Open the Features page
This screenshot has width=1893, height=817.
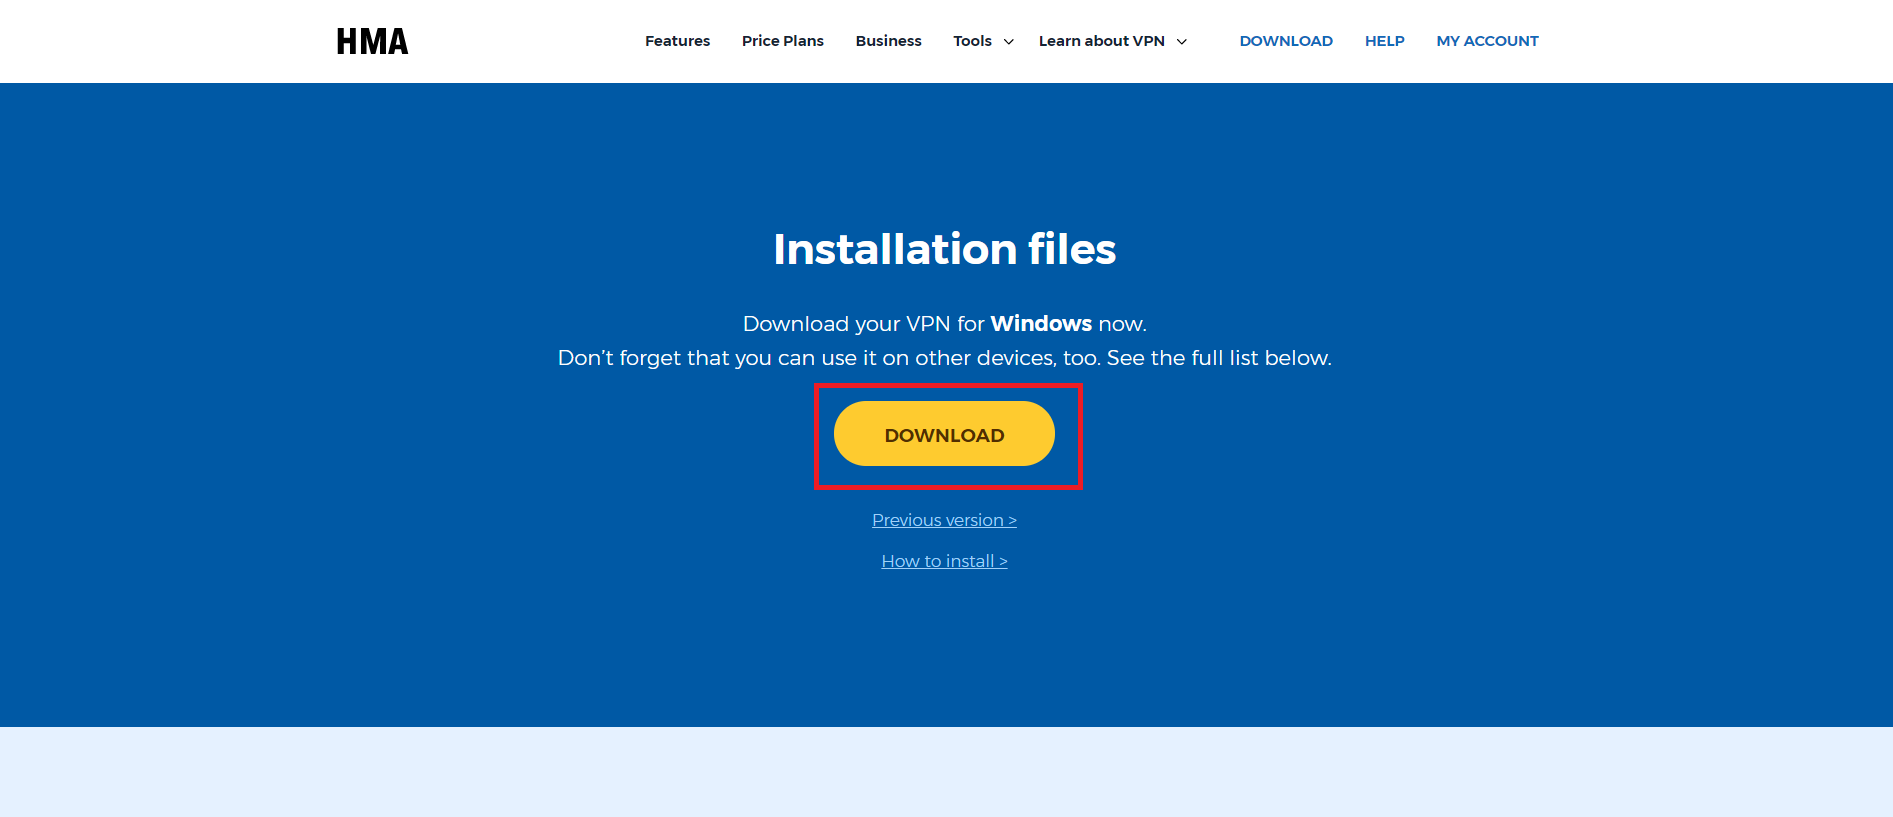pyautogui.click(x=677, y=41)
